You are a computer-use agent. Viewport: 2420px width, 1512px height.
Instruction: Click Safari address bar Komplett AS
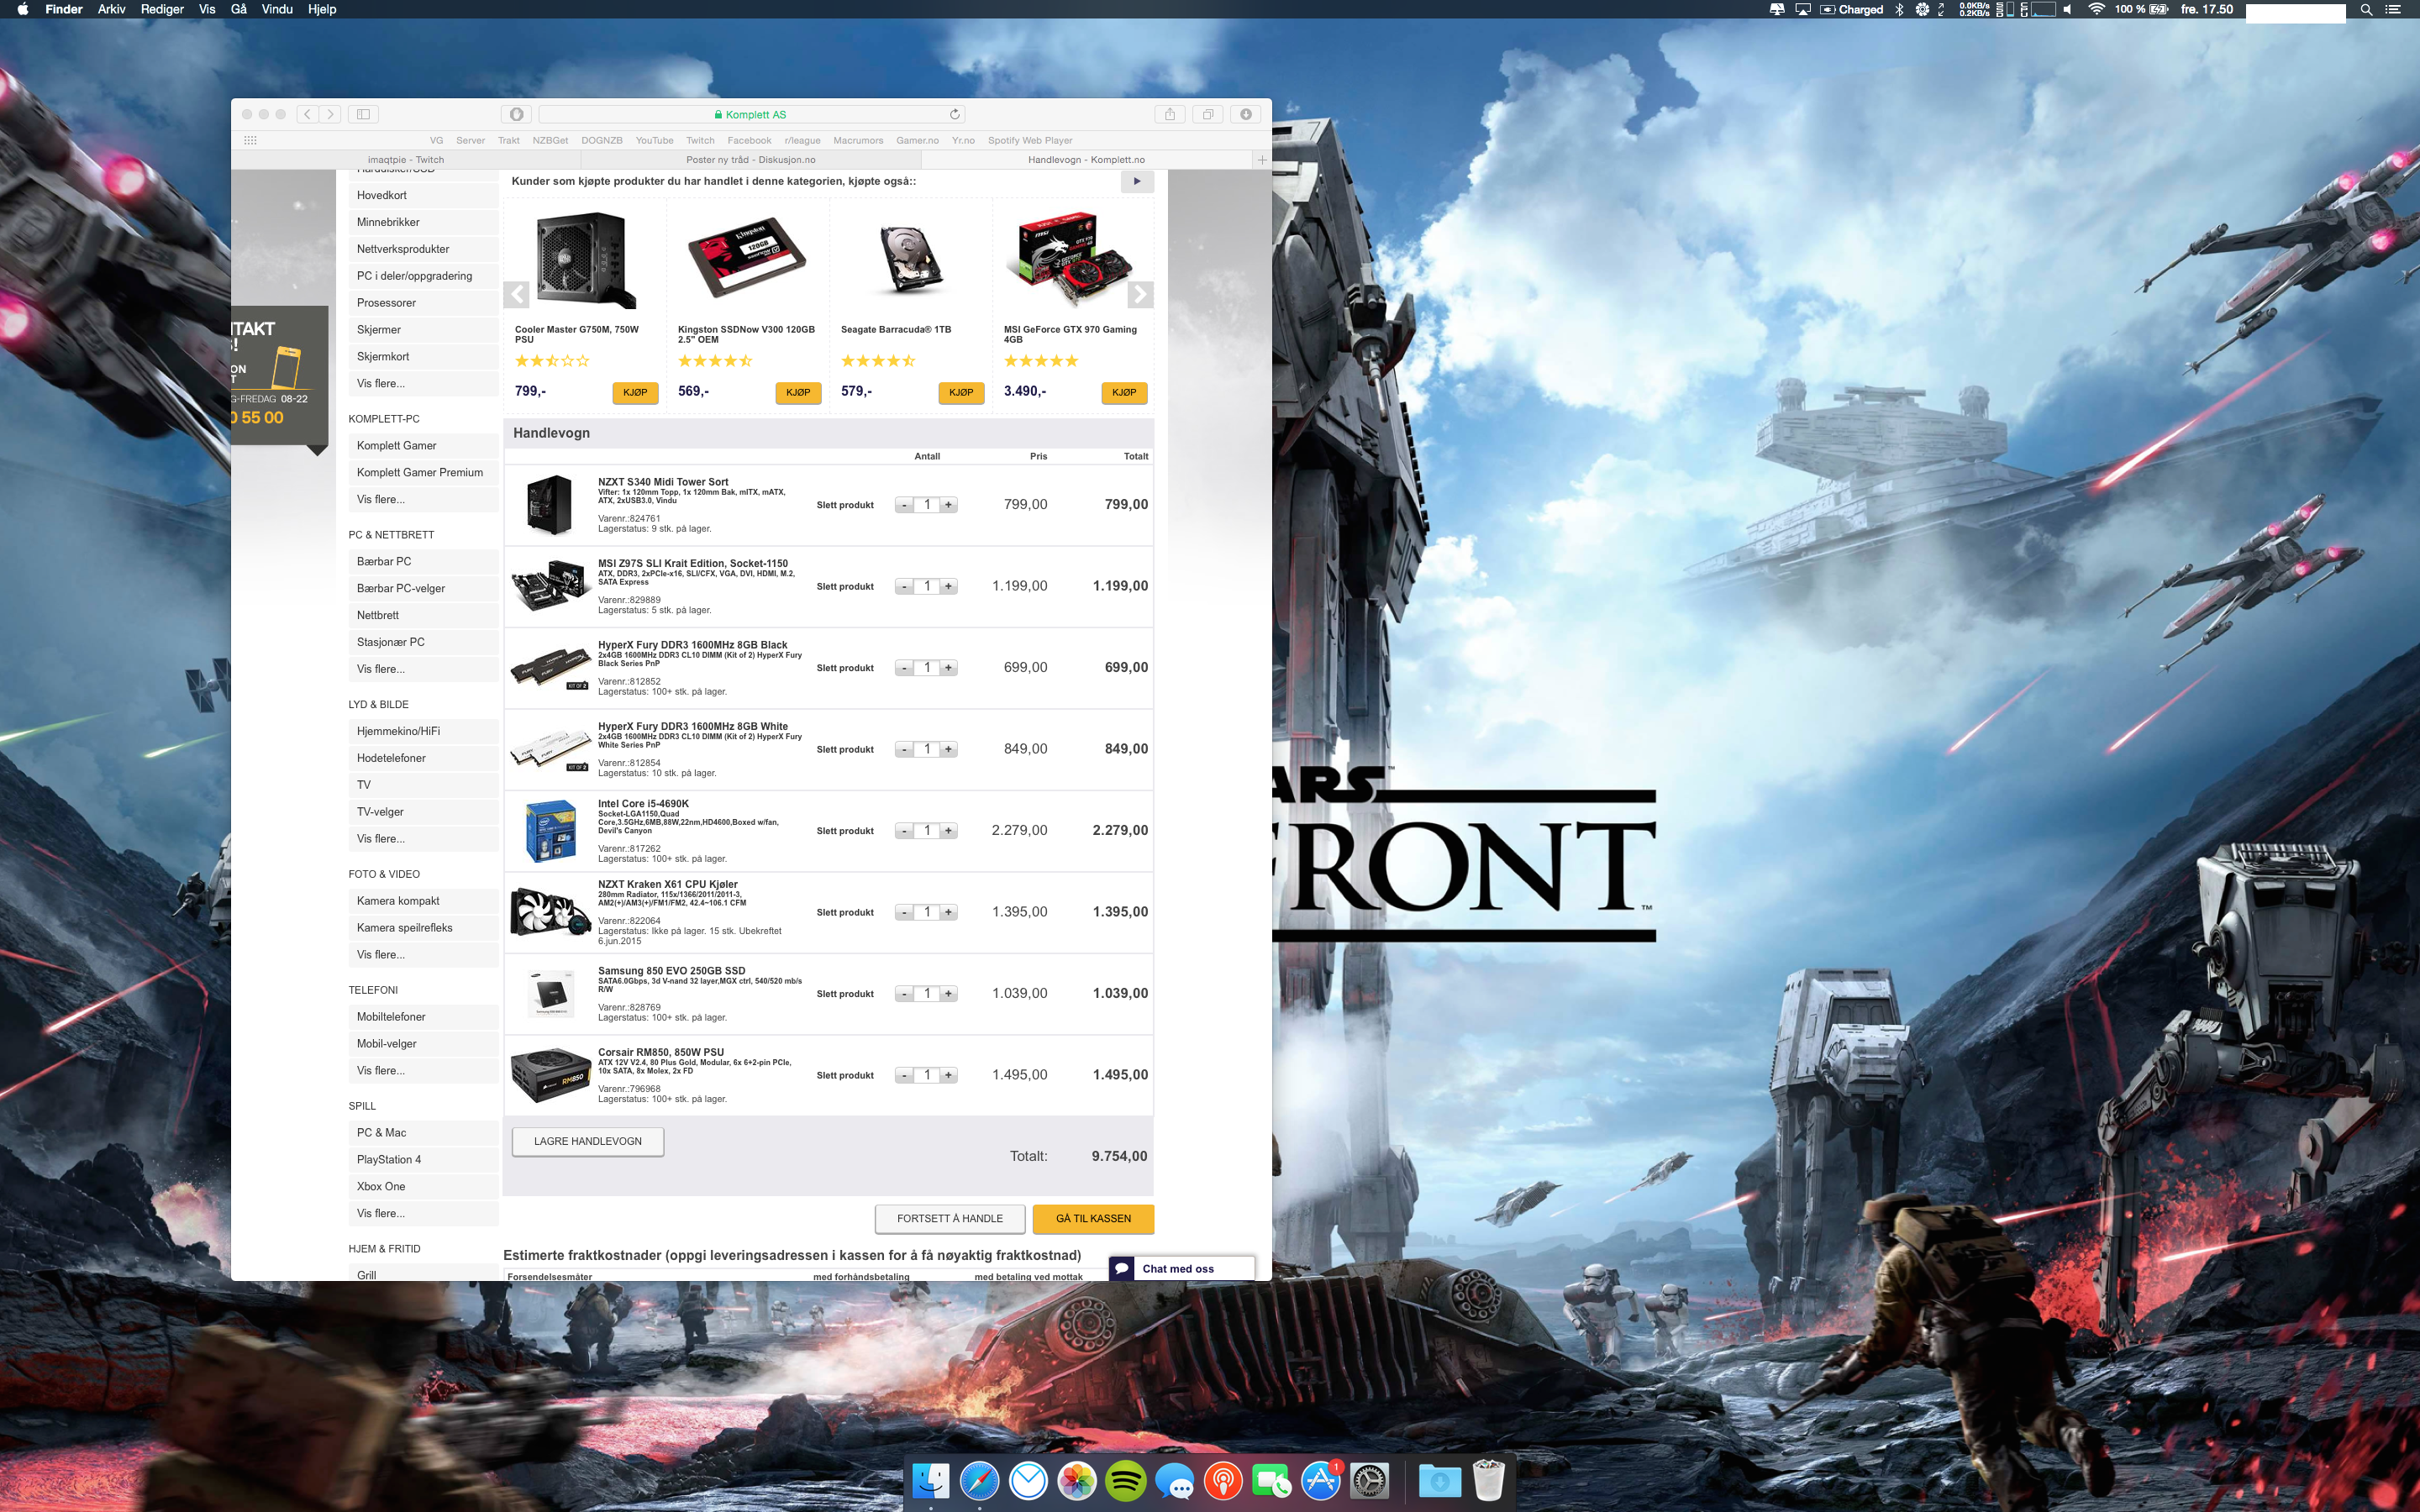[x=751, y=114]
